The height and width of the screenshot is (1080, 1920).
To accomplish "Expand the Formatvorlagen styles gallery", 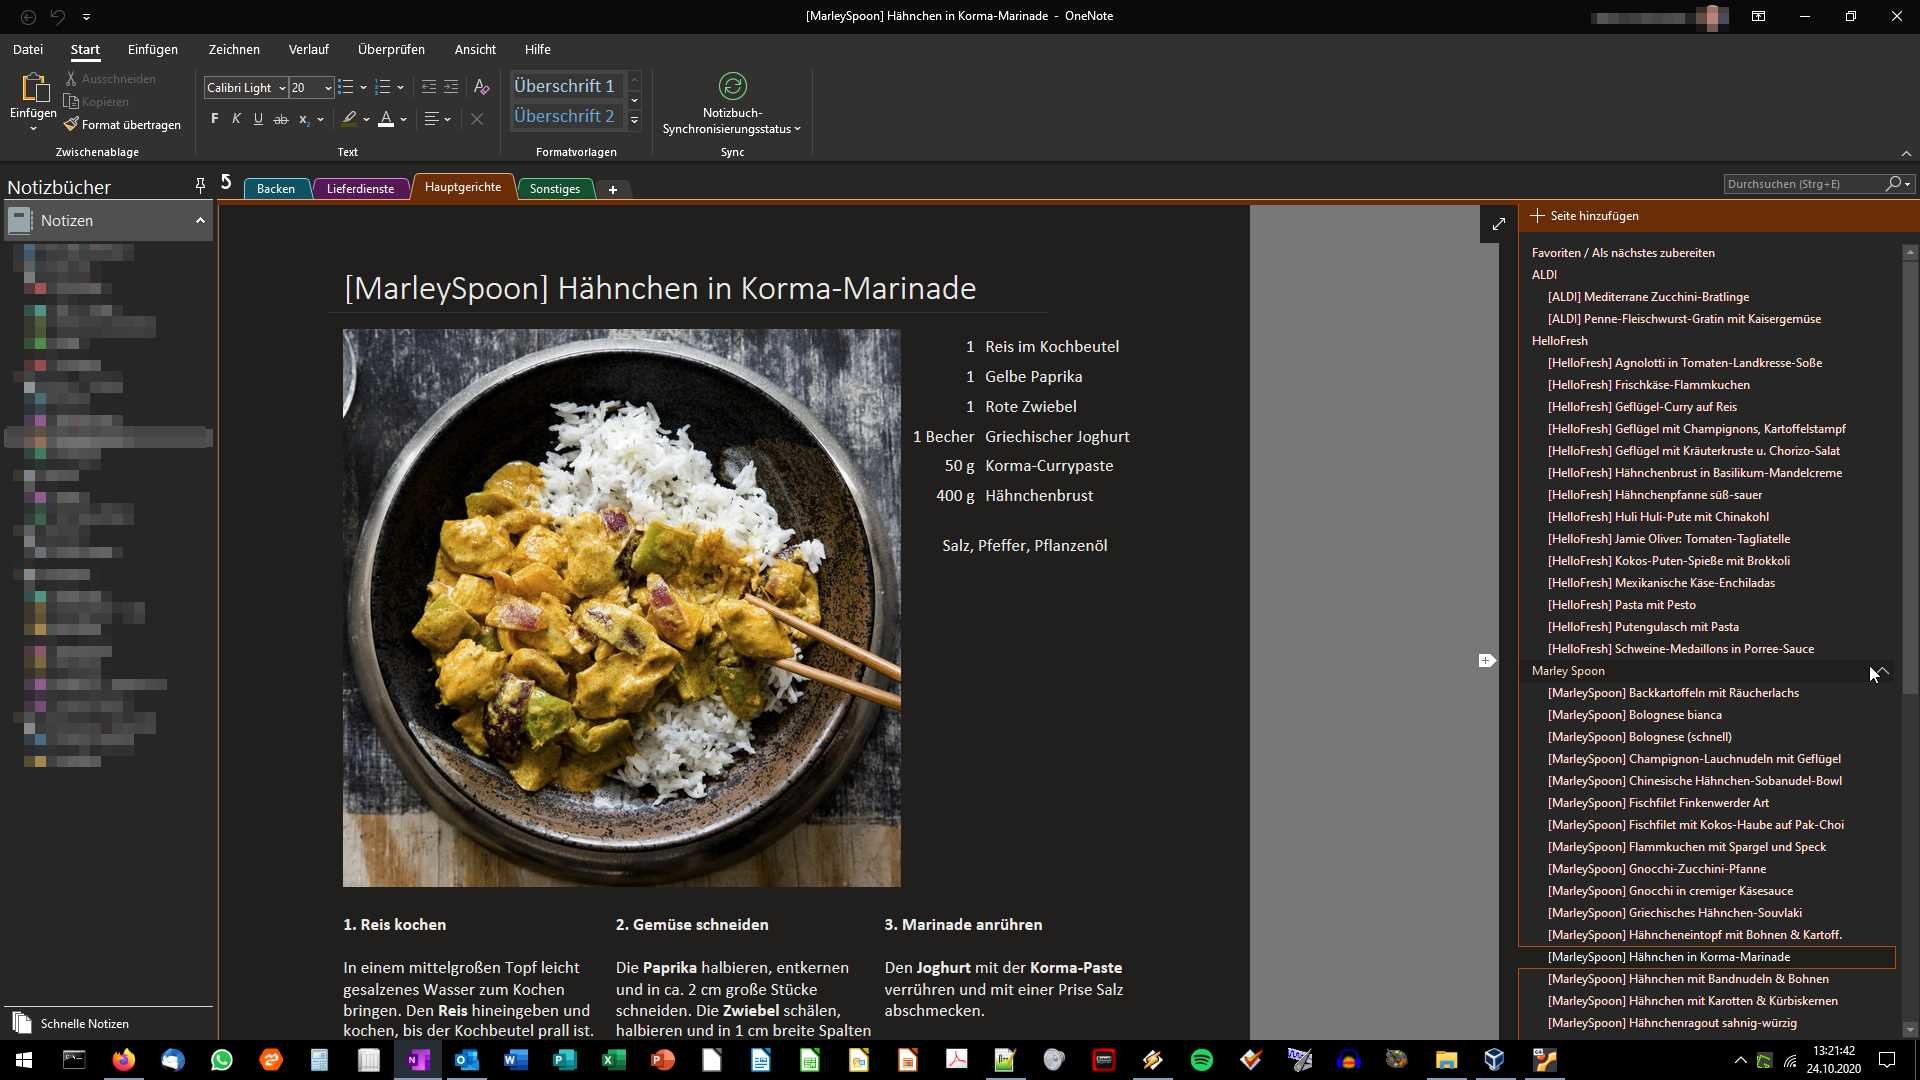I will tap(634, 120).
